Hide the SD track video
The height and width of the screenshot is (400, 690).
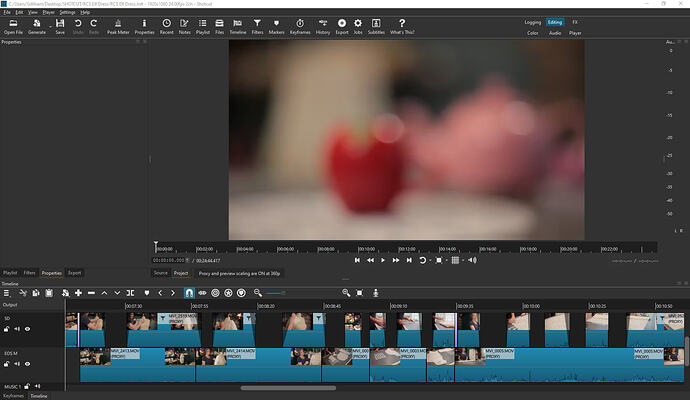pos(27,329)
